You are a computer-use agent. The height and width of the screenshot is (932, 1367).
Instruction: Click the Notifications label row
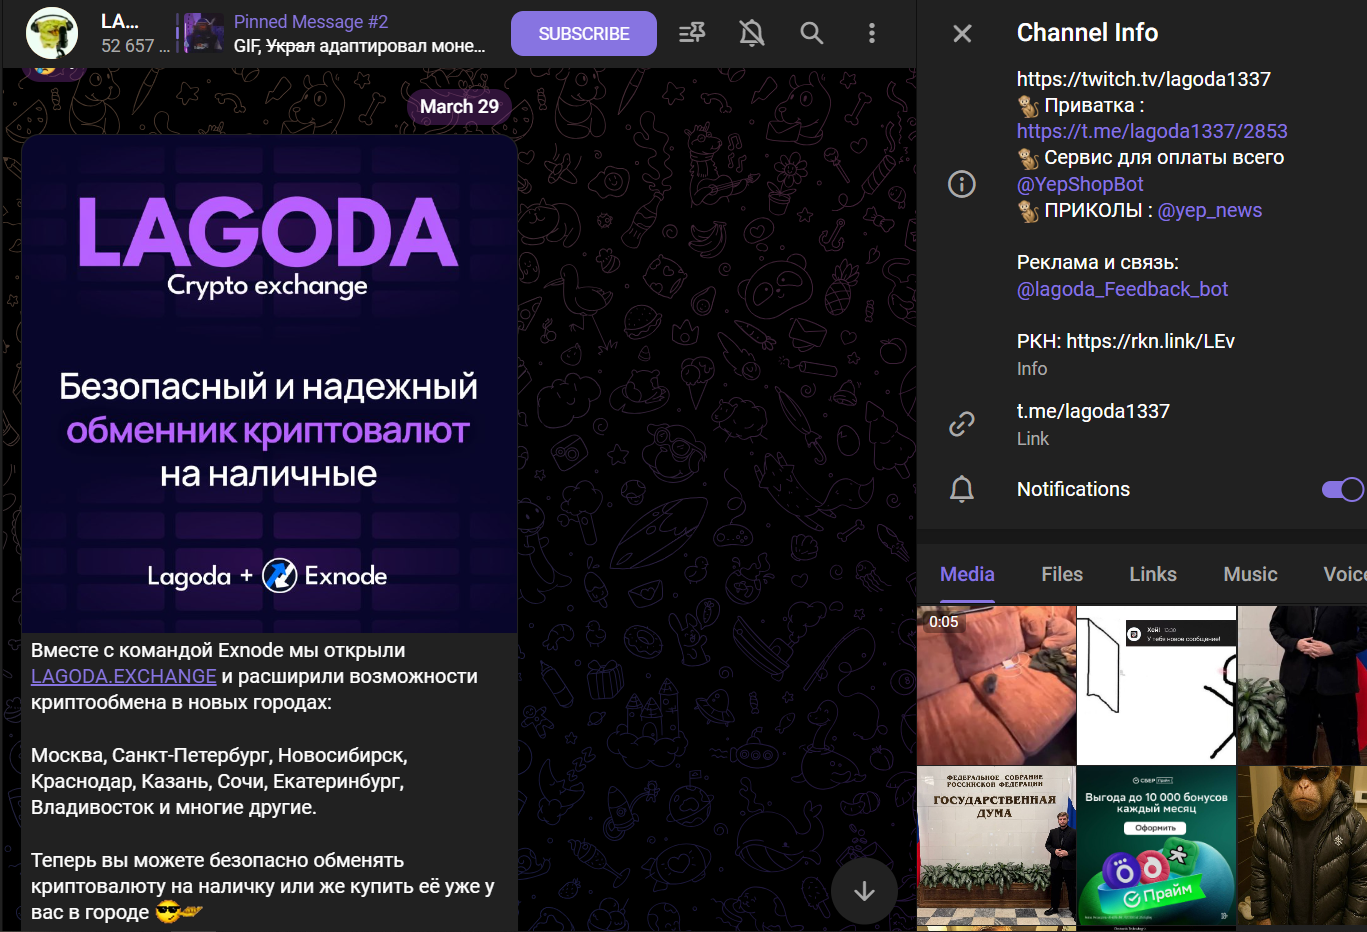click(x=1142, y=489)
